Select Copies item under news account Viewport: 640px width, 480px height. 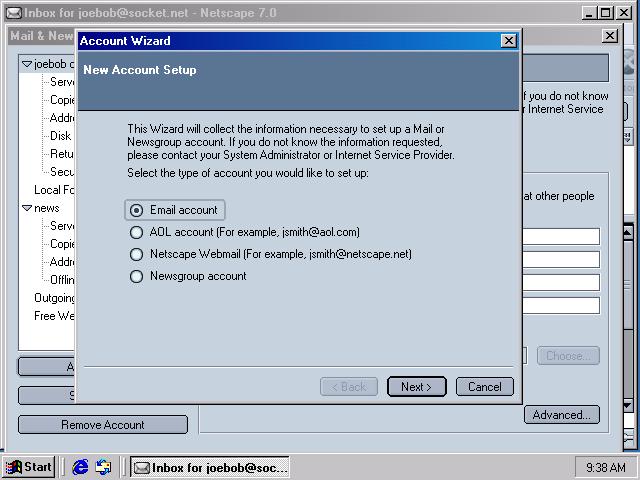(x=62, y=244)
